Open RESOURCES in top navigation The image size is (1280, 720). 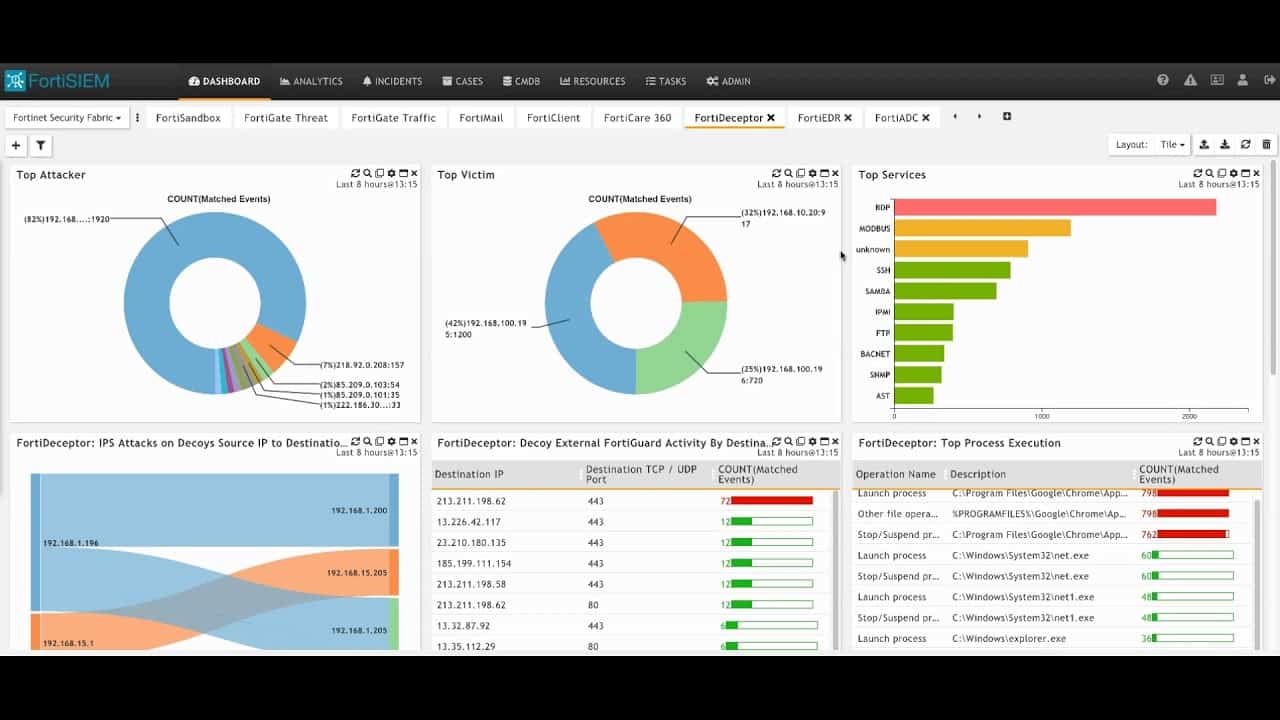[593, 81]
